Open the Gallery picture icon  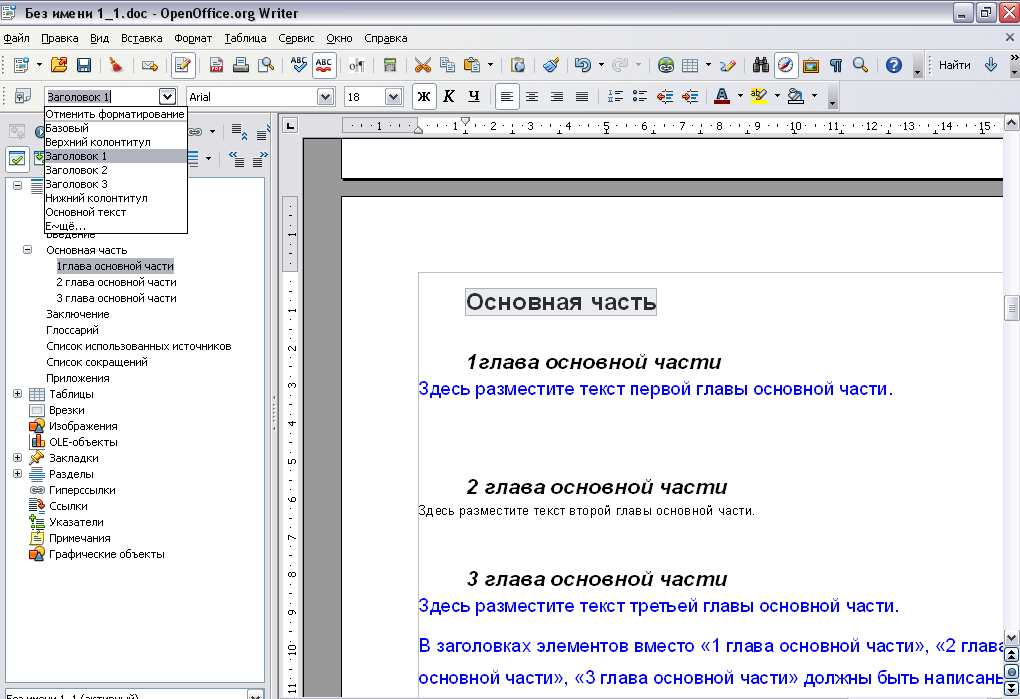pos(811,65)
